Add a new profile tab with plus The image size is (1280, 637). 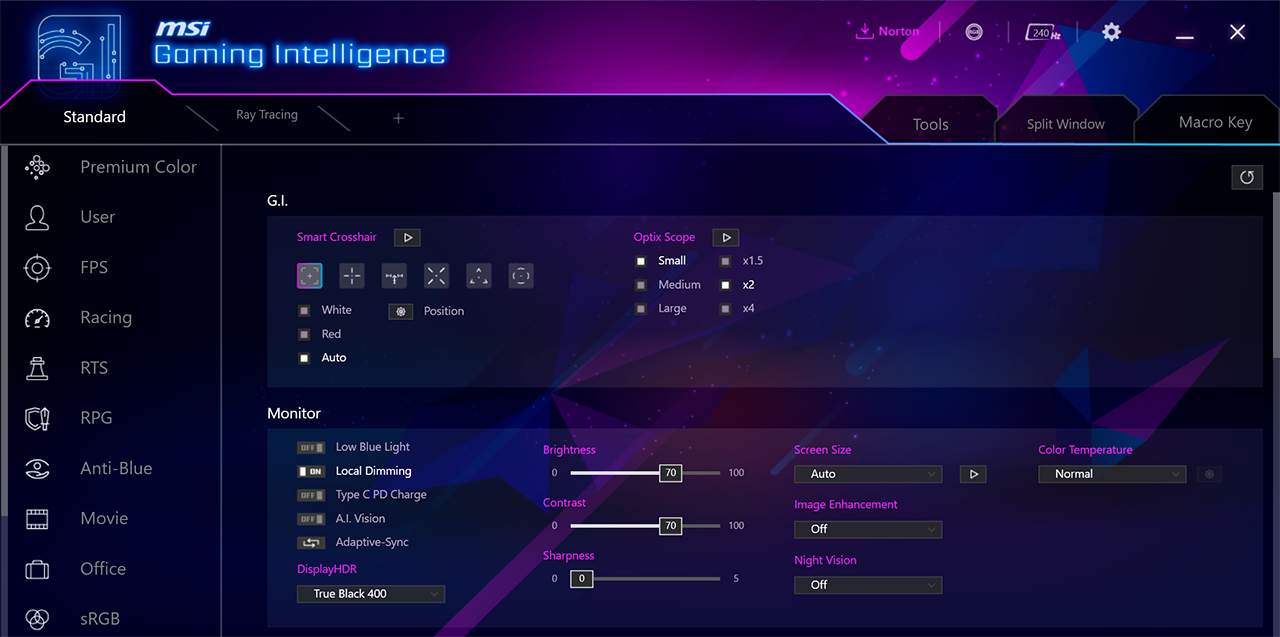click(398, 118)
